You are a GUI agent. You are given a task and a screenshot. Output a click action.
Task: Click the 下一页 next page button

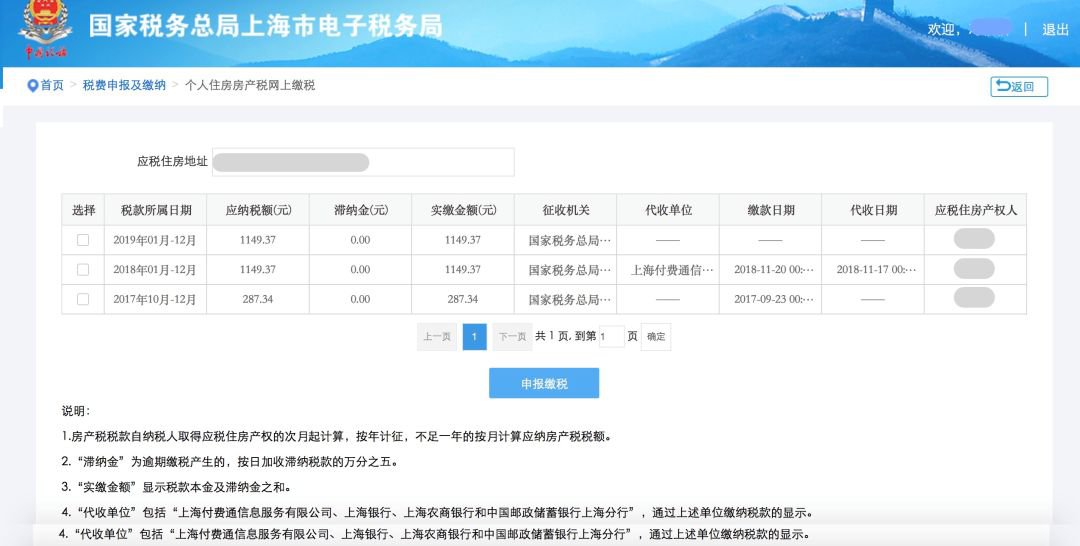point(512,337)
